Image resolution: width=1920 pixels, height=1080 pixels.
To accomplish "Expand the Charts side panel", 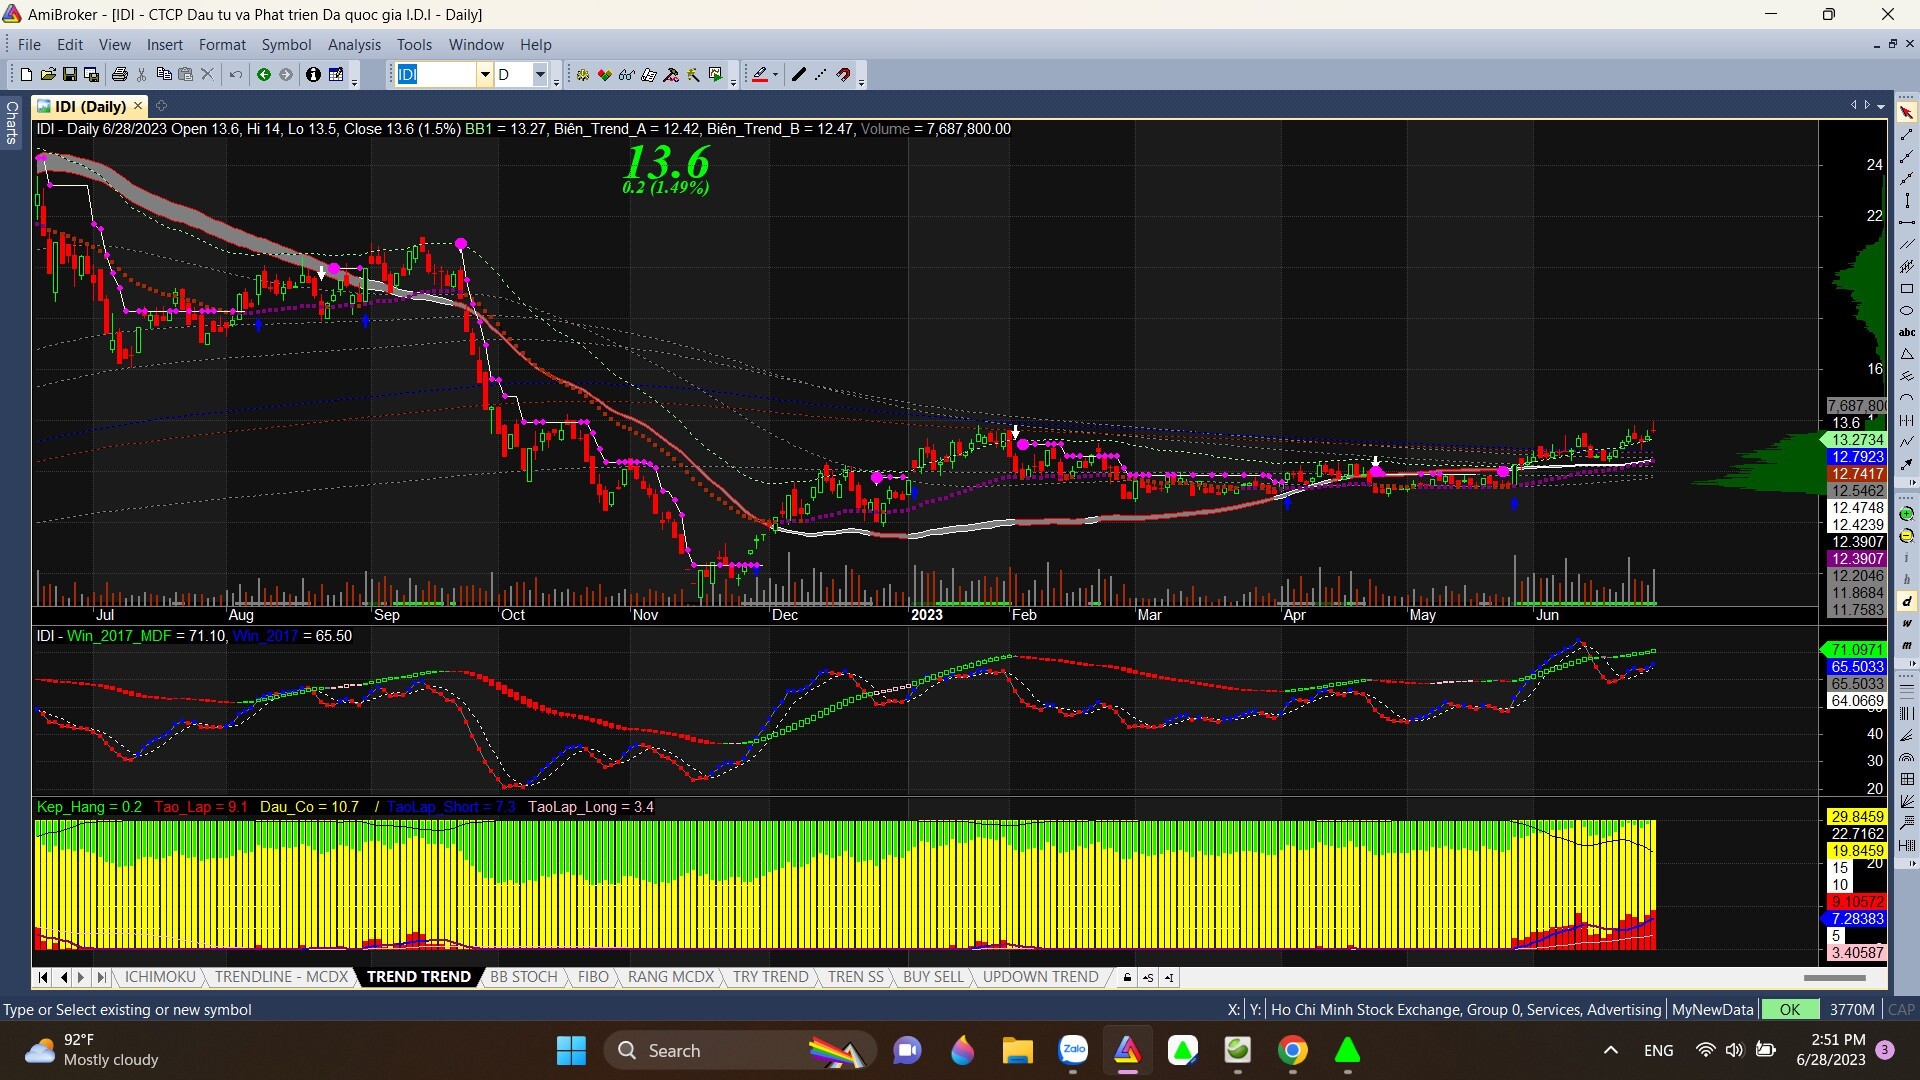I will (x=11, y=122).
